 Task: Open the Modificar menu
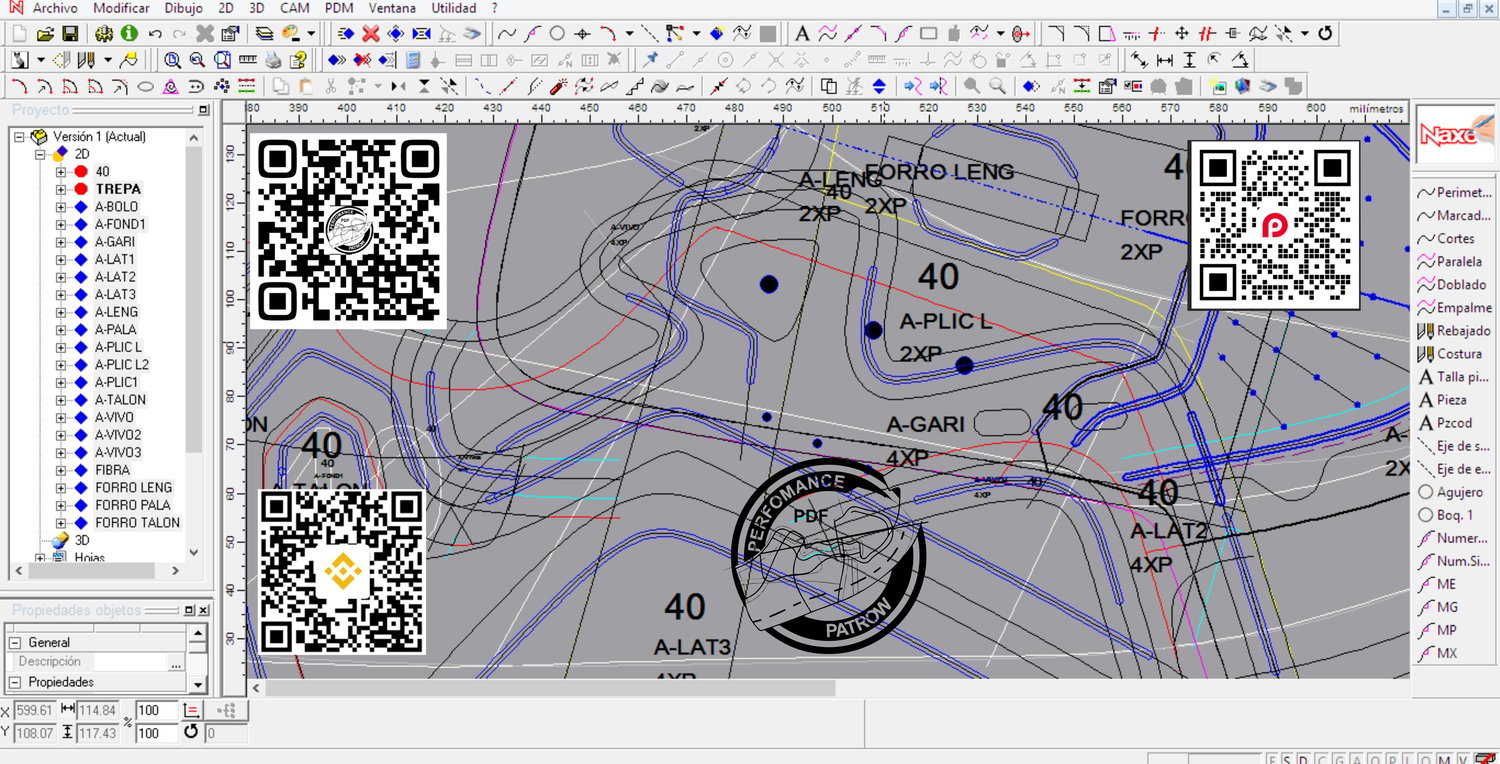[121, 8]
